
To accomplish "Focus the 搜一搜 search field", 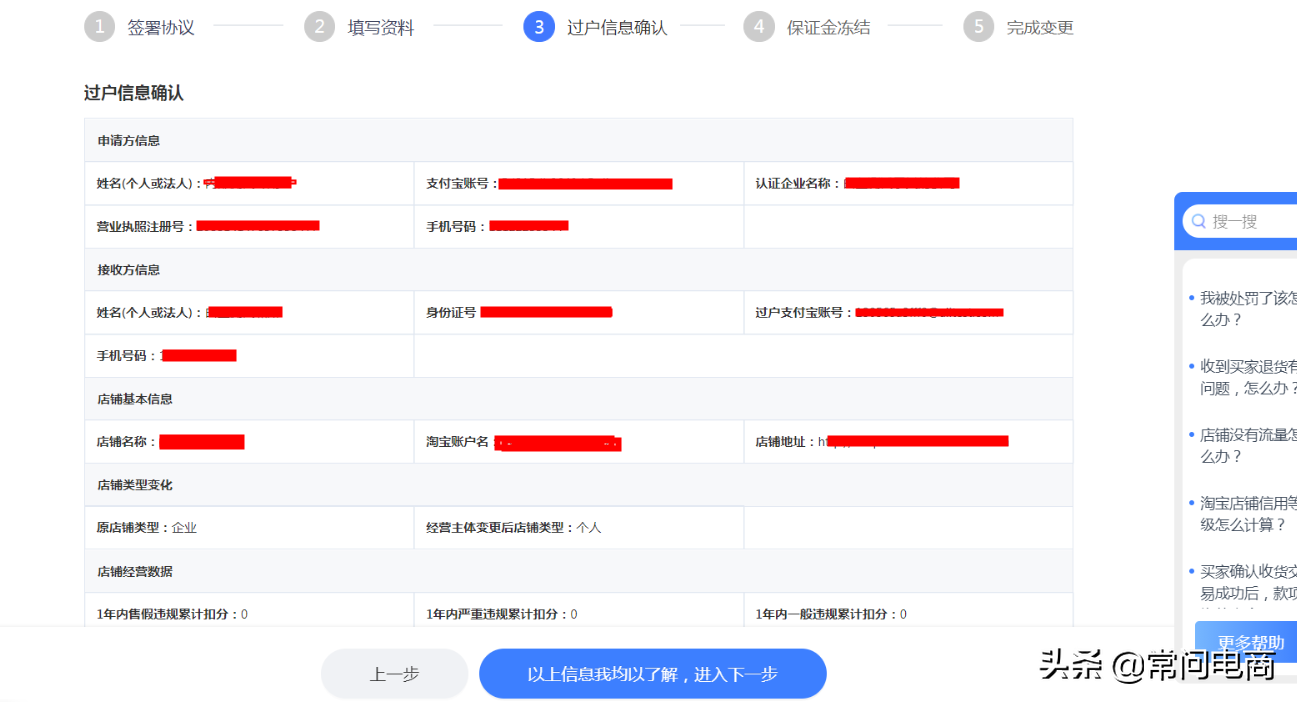I will coord(1250,222).
